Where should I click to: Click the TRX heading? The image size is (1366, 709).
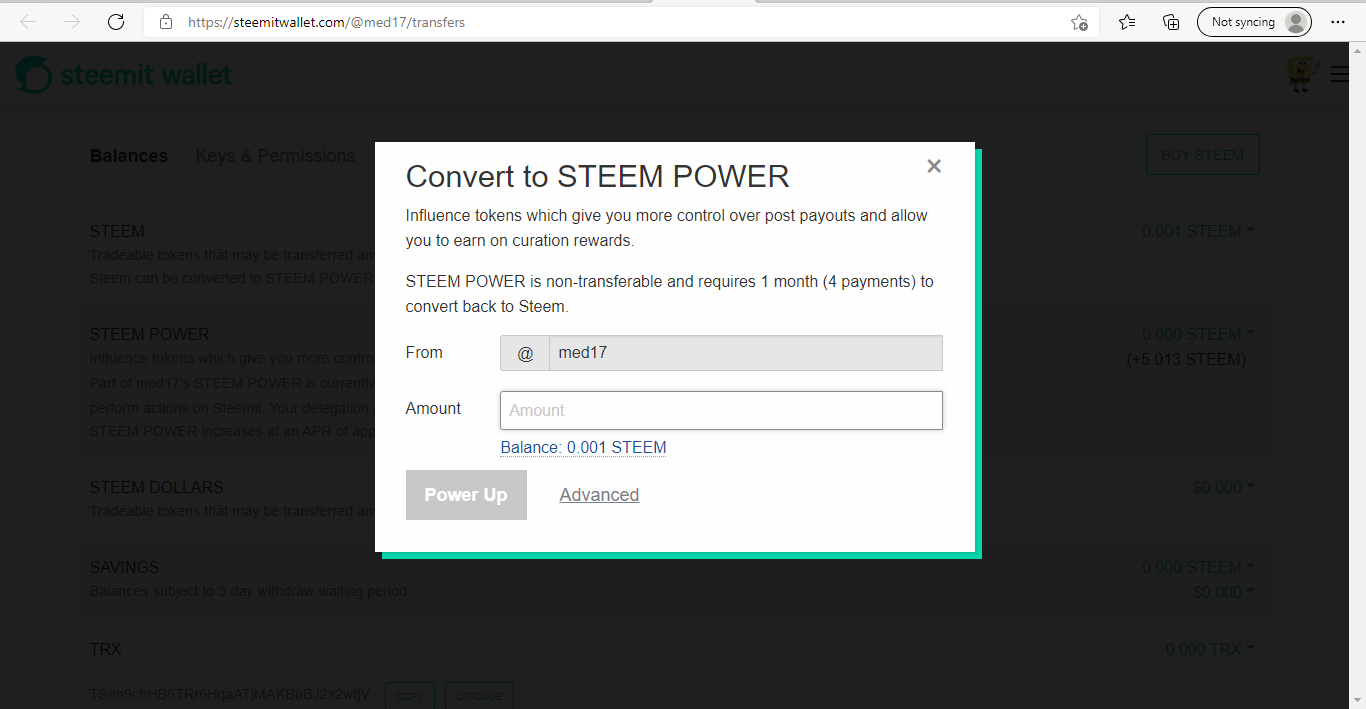106,649
